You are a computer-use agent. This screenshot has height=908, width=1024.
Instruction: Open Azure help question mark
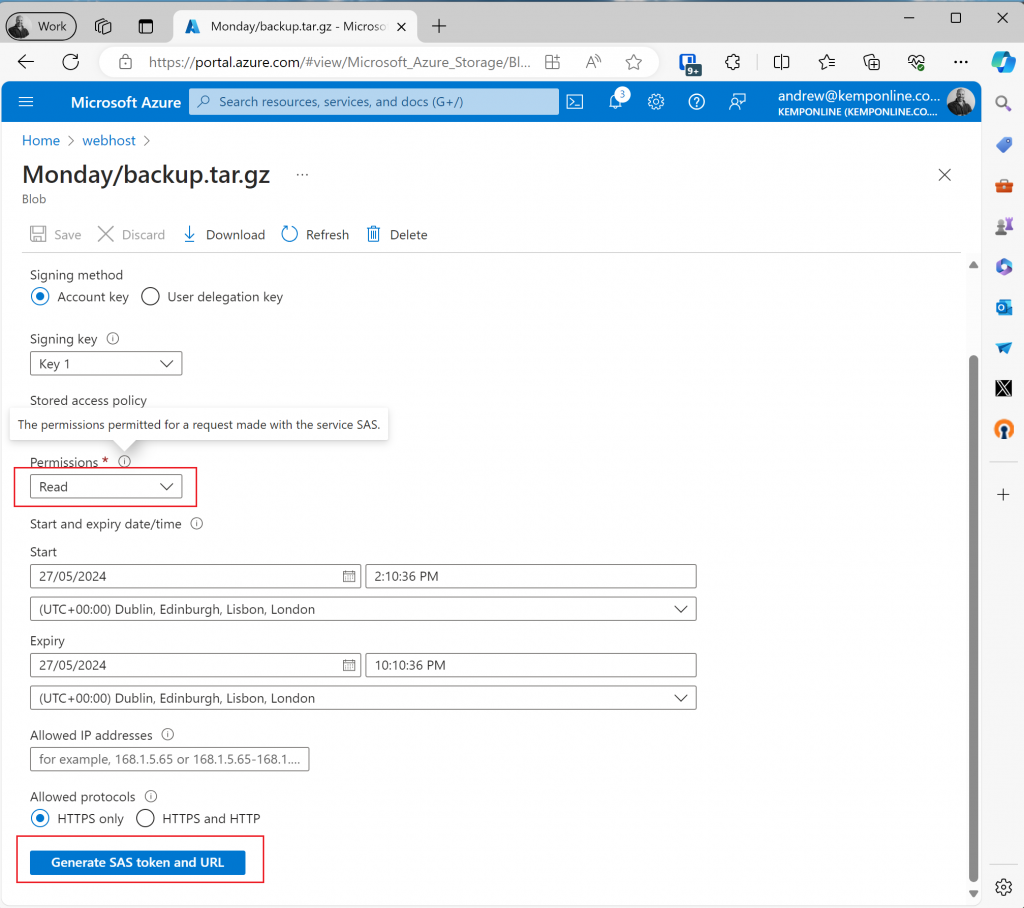click(x=696, y=102)
